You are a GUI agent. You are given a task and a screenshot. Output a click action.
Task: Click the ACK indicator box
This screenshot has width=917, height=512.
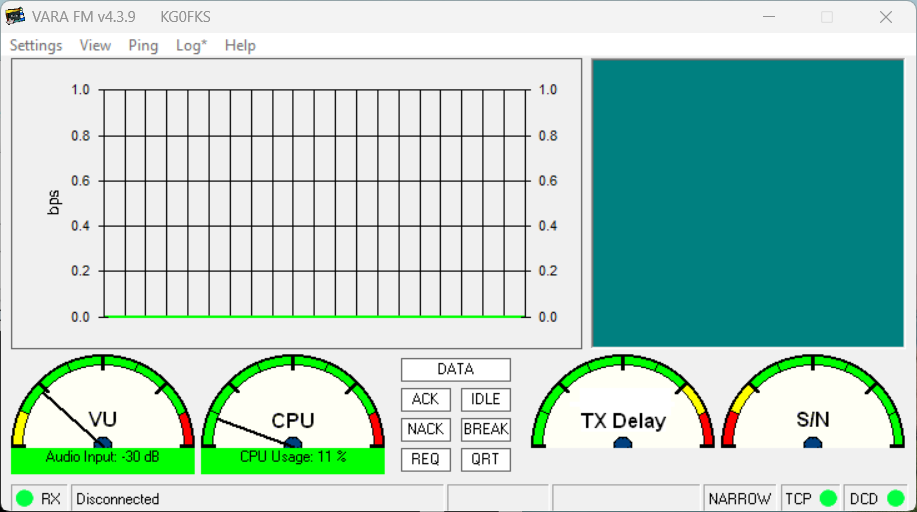(x=425, y=400)
